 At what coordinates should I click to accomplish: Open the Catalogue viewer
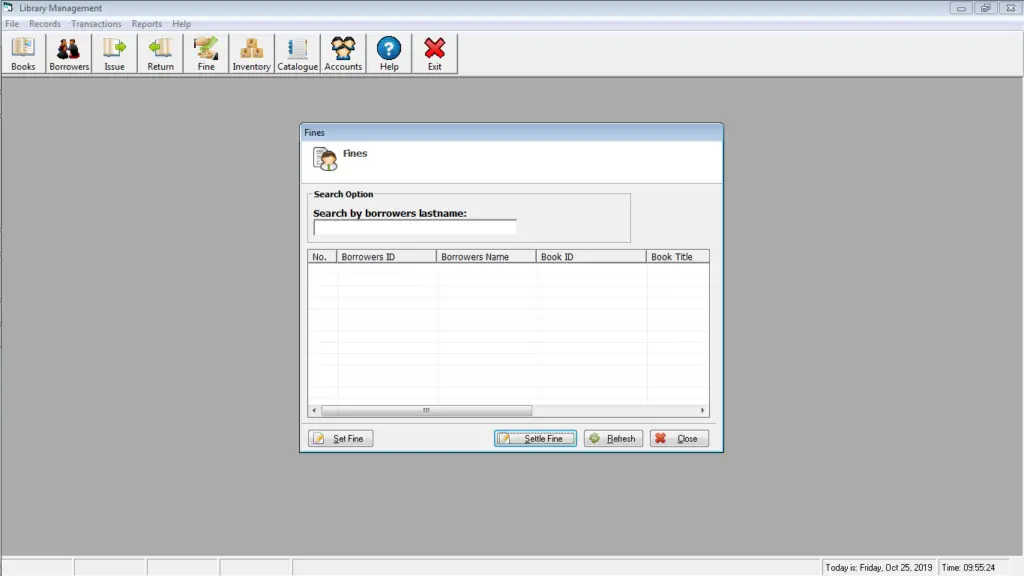[297, 52]
